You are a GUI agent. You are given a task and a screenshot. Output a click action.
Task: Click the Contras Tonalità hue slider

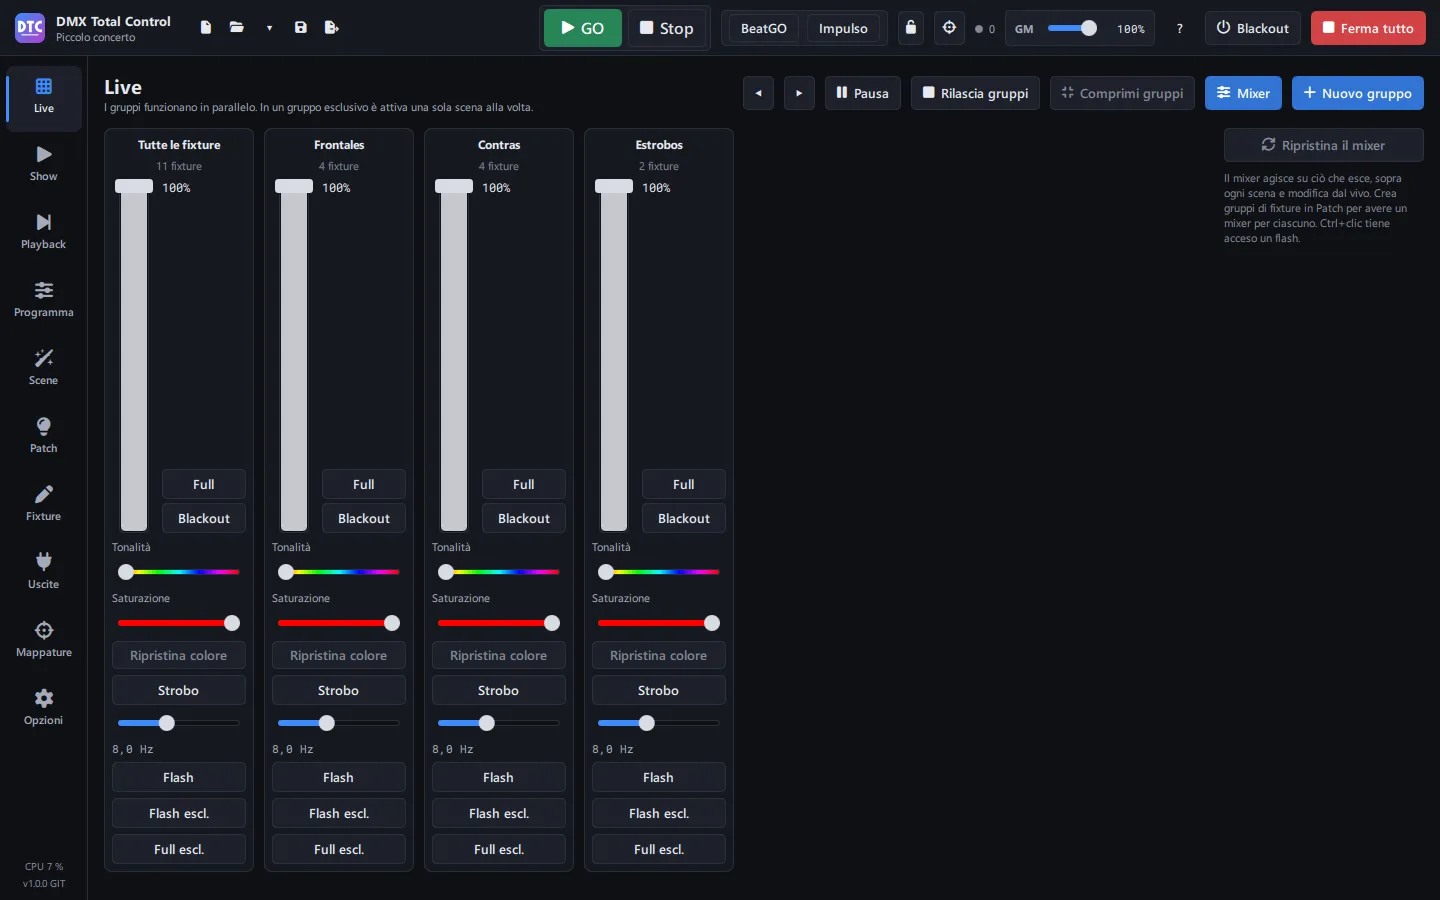click(499, 572)
